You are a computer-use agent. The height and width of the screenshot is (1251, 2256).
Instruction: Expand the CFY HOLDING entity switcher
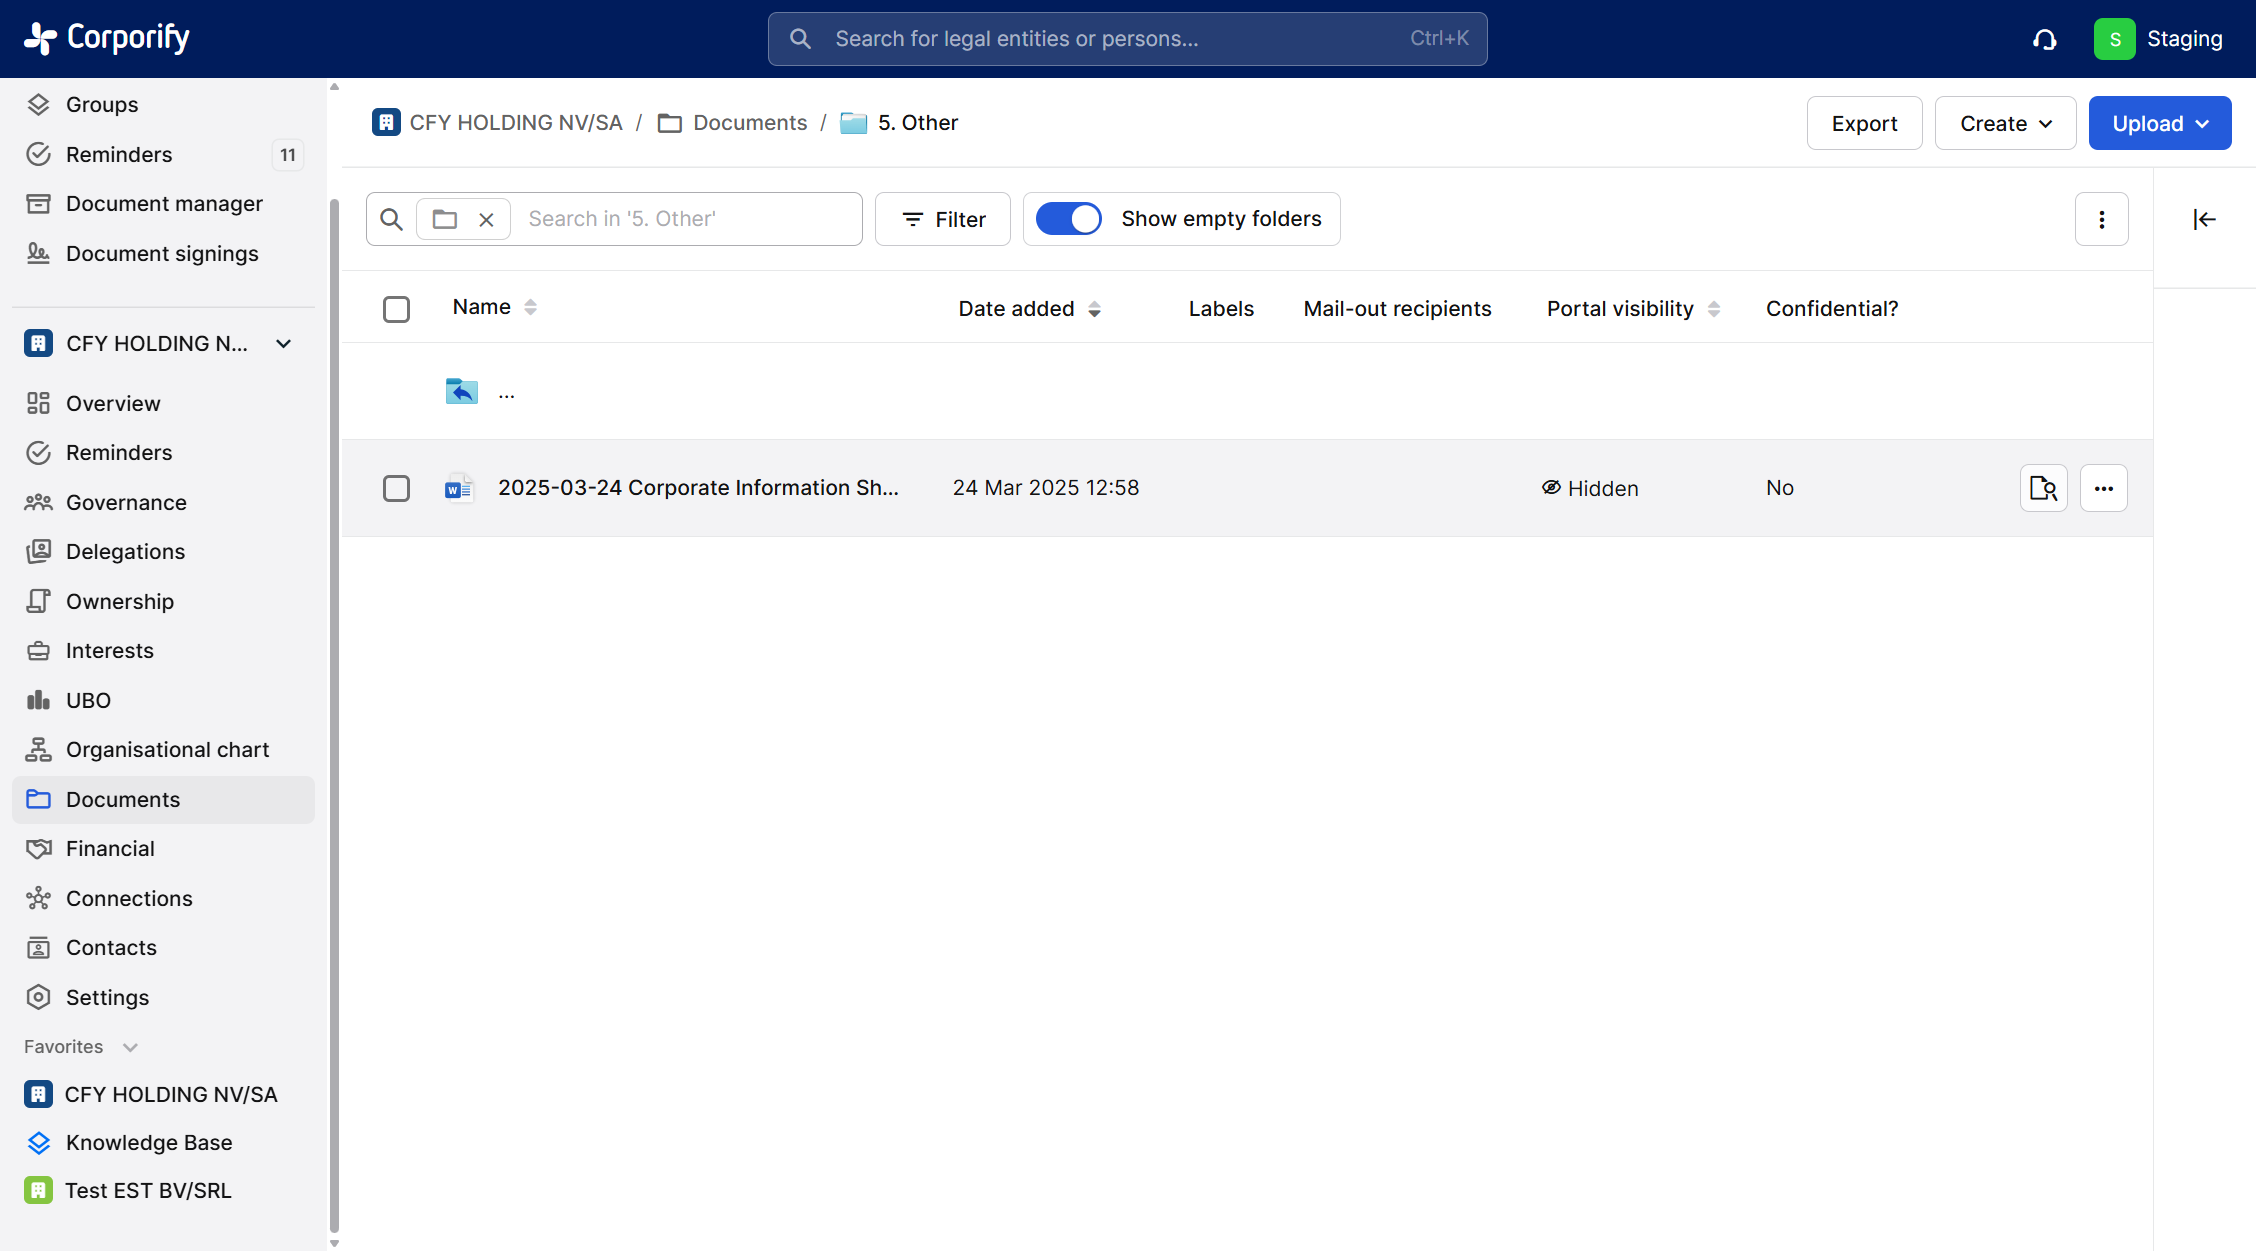pos(284,344)
